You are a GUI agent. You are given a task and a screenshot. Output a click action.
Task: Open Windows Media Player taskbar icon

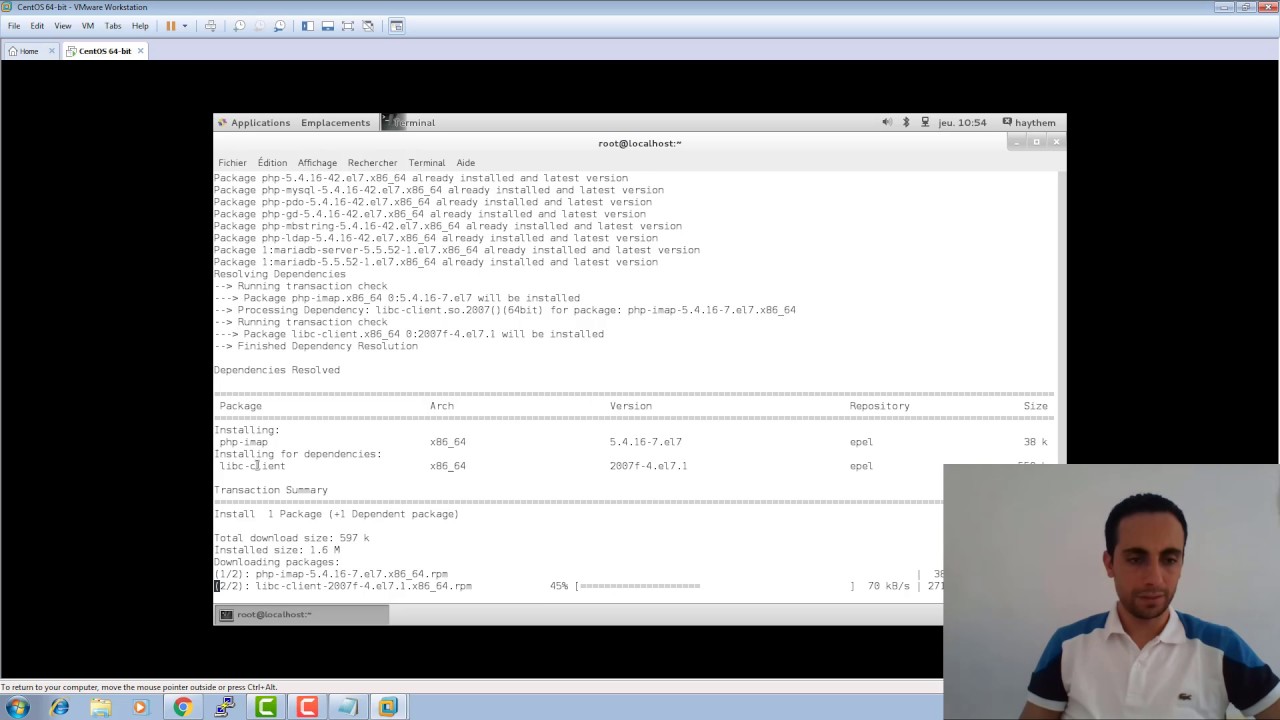coord(140,707)
